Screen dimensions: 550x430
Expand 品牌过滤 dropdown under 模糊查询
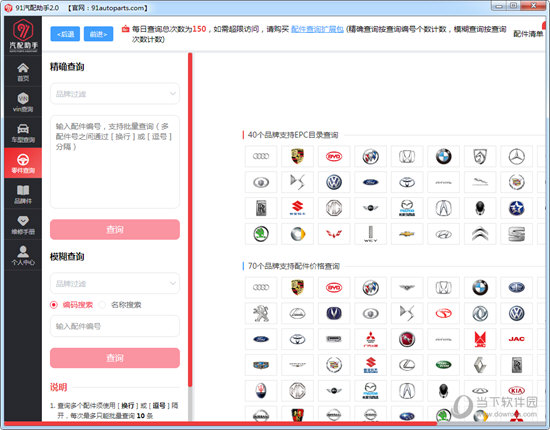point(115,283)
